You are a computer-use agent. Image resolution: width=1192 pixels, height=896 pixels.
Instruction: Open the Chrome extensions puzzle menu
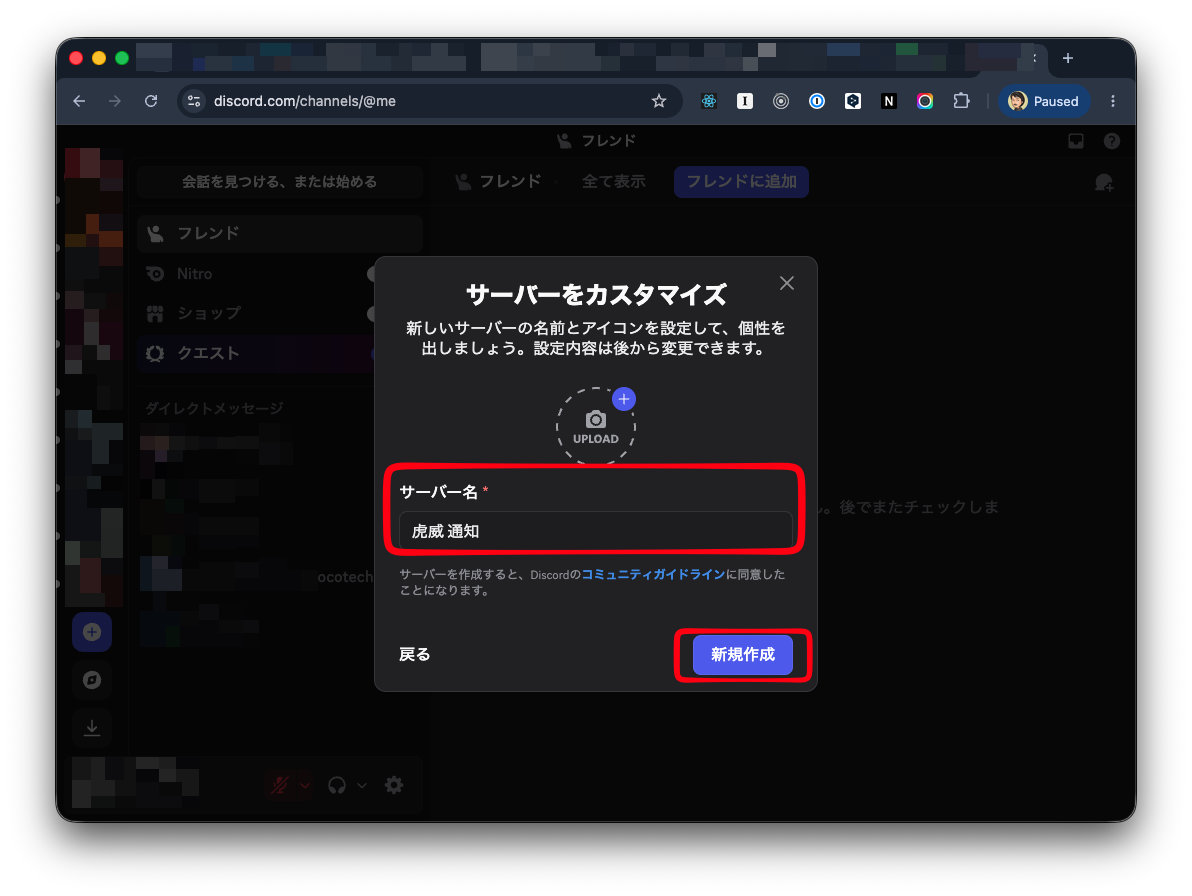pyautogui.click(x=961, y=101)
